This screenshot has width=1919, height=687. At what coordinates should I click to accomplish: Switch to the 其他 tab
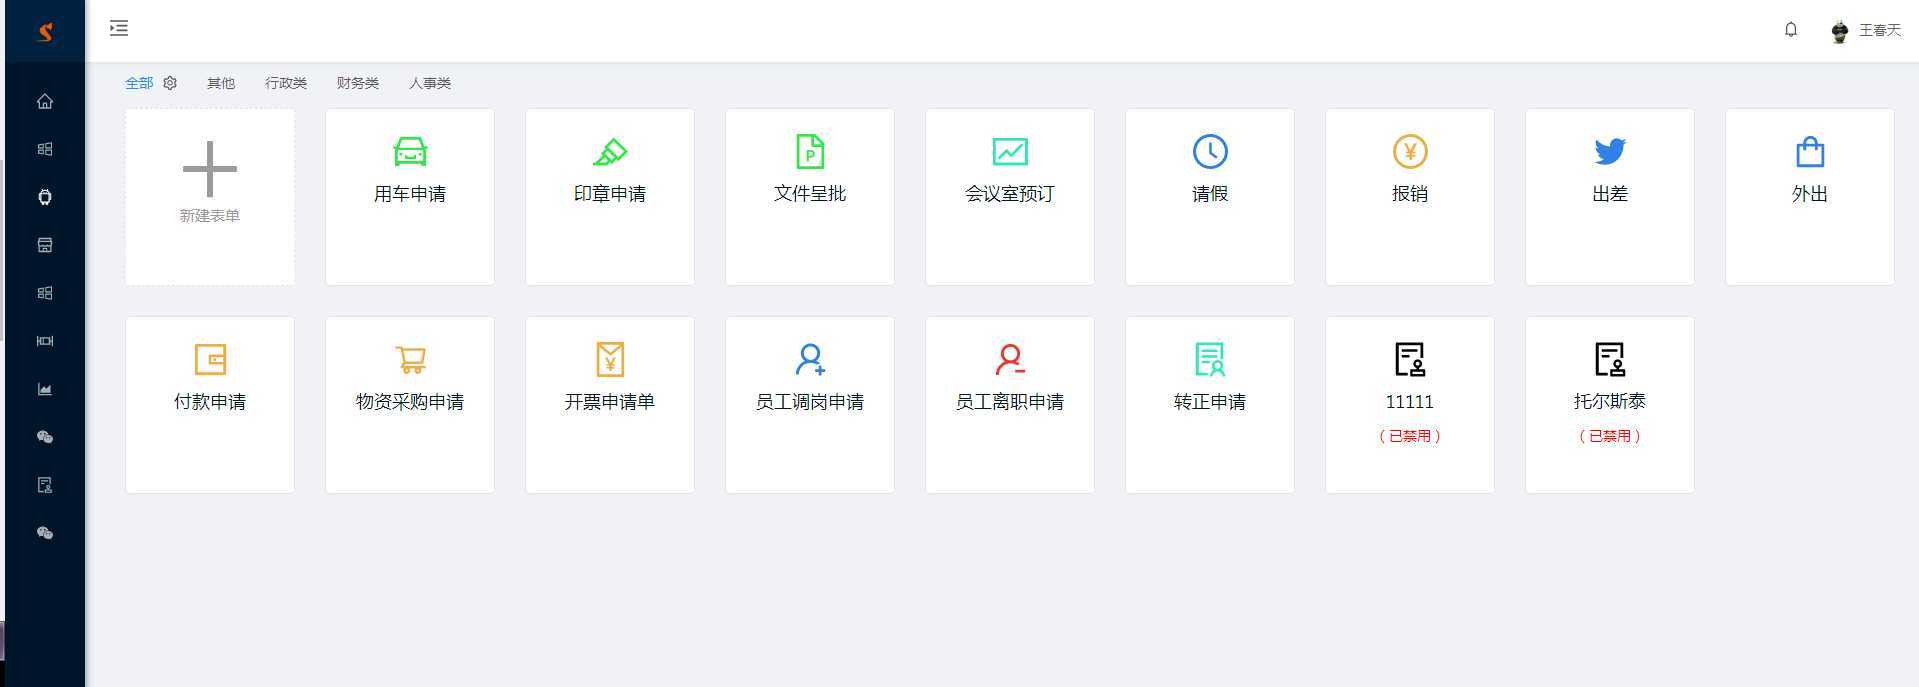pyautogui.click(x=221, y=83)
